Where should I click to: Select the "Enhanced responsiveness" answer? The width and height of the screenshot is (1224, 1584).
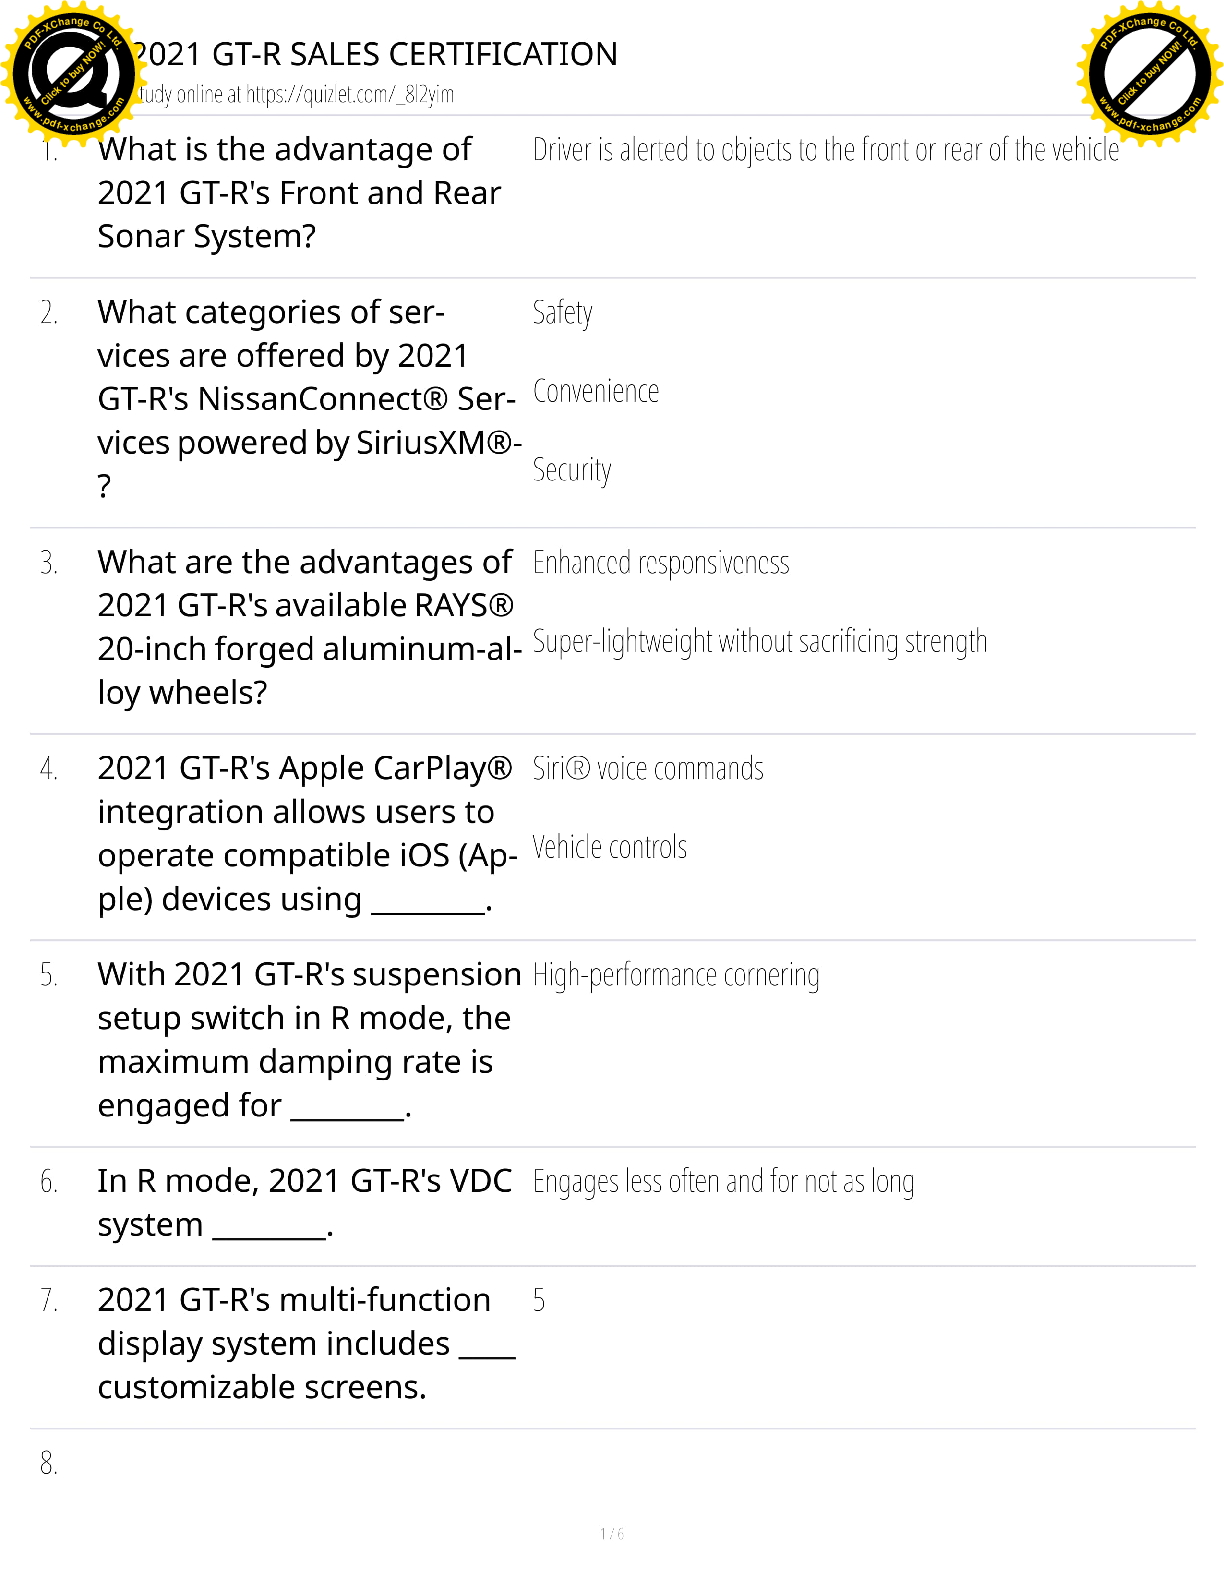pos(661,563)
